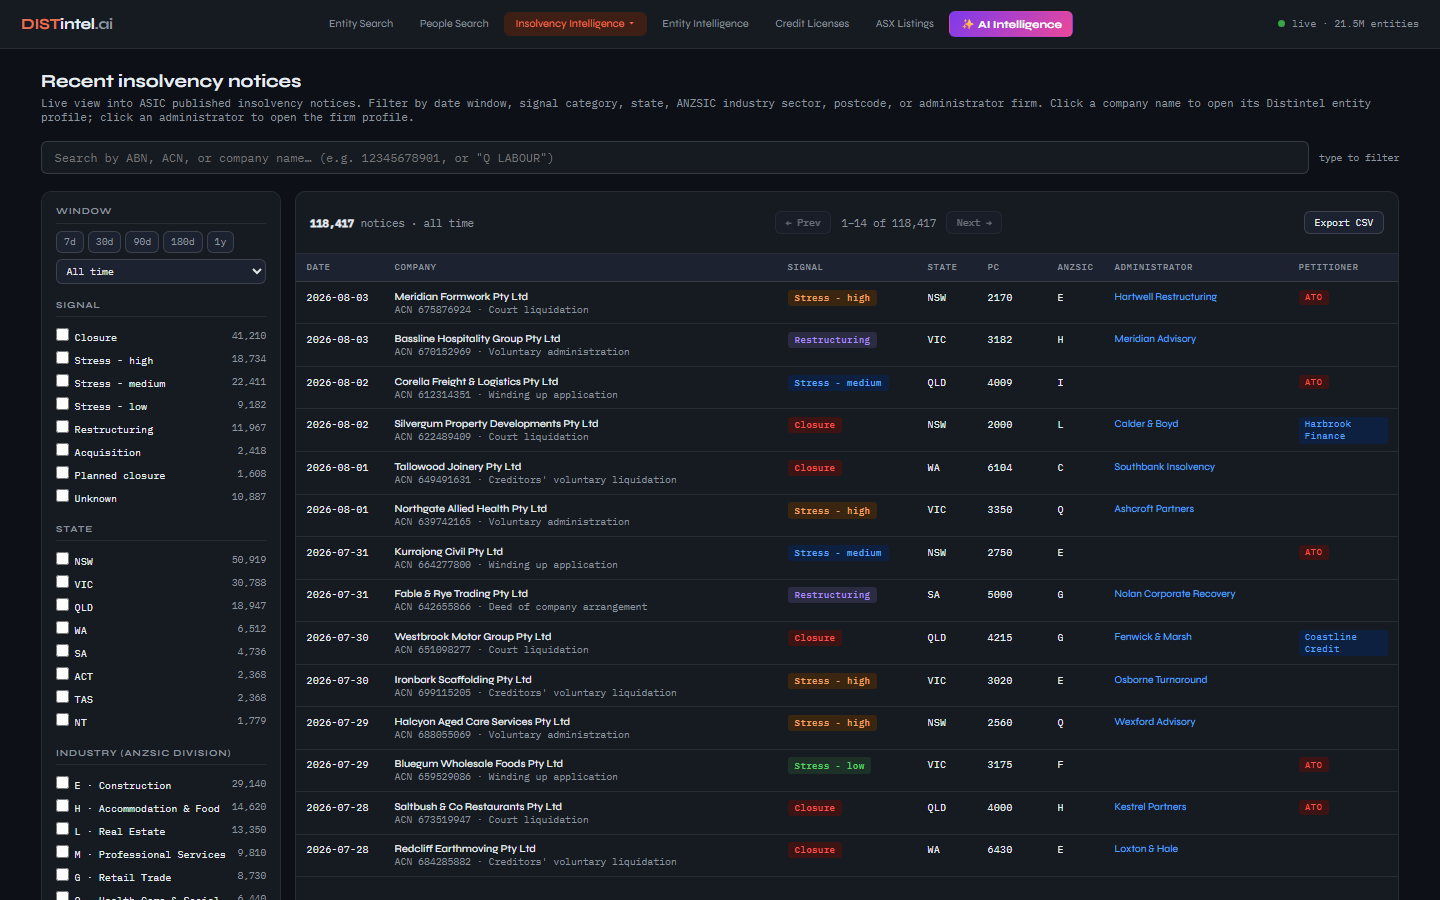Open Hartwell Restructuring administrator profile
Viewport: 1440px width, 900px height.
click(x=1165, y=297)
